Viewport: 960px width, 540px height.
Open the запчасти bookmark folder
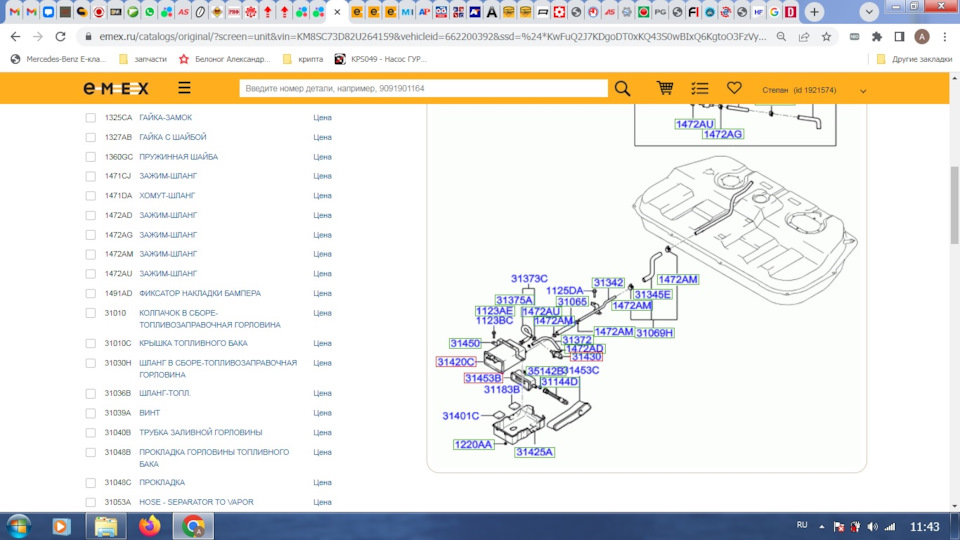click(x=144, y=59)
